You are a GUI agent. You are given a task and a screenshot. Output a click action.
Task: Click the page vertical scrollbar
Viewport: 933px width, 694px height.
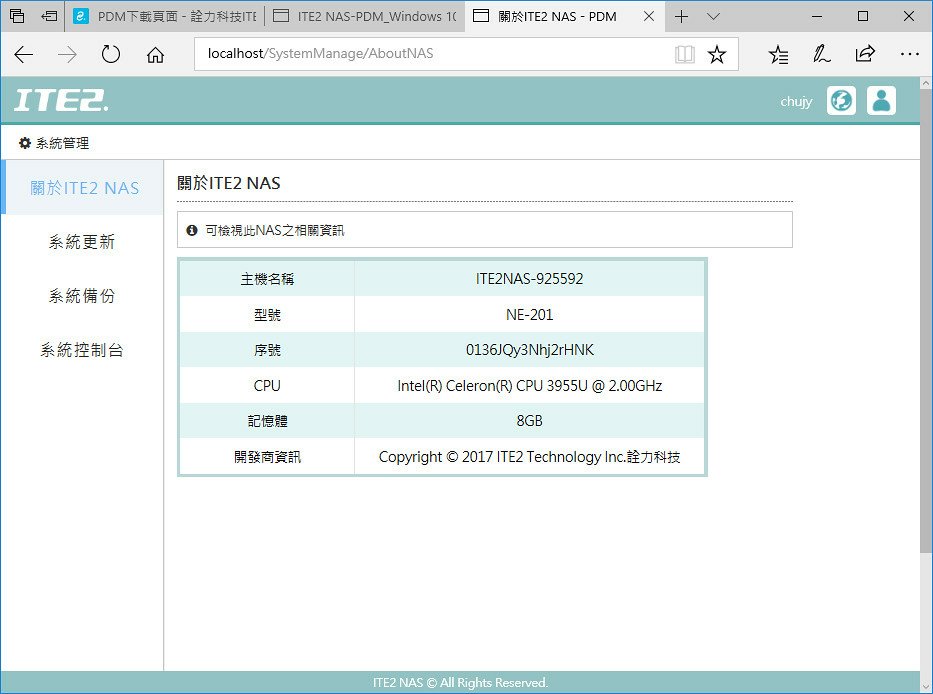click(x=926, y=321)
